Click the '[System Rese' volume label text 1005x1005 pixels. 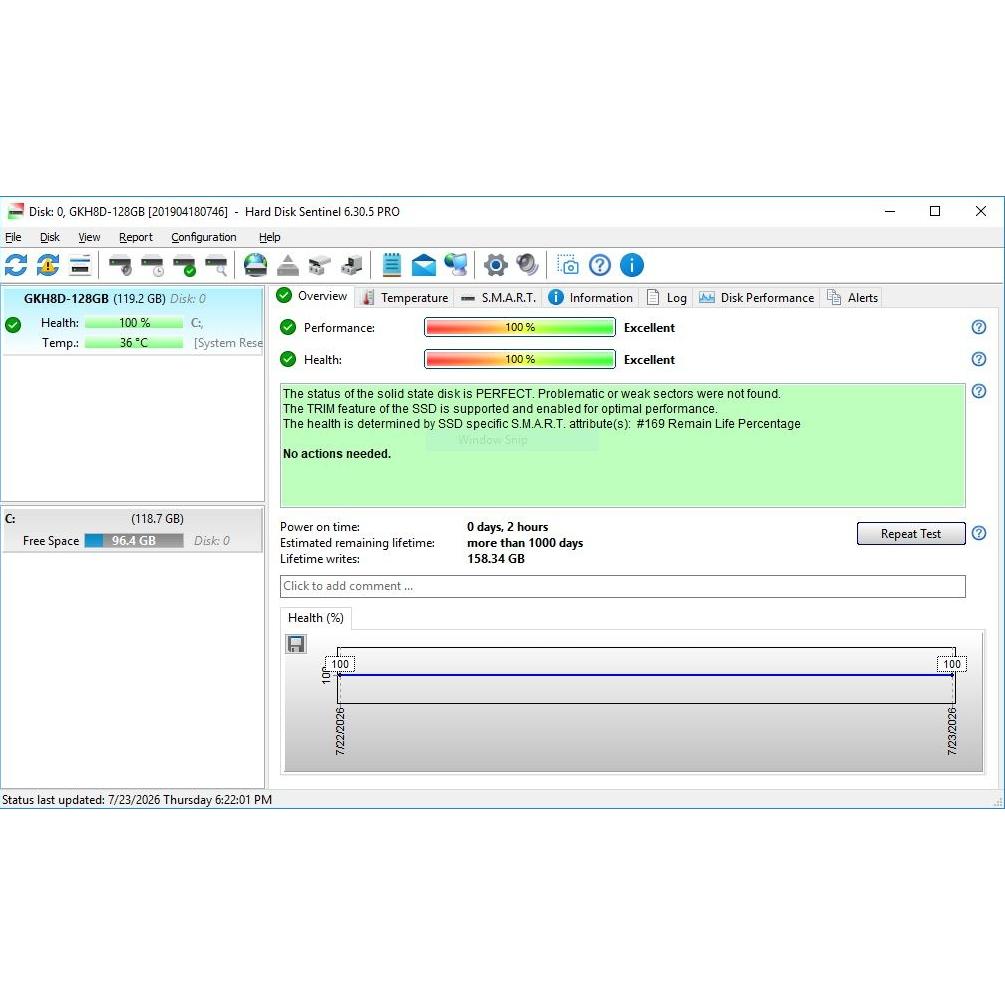(228, 343)
